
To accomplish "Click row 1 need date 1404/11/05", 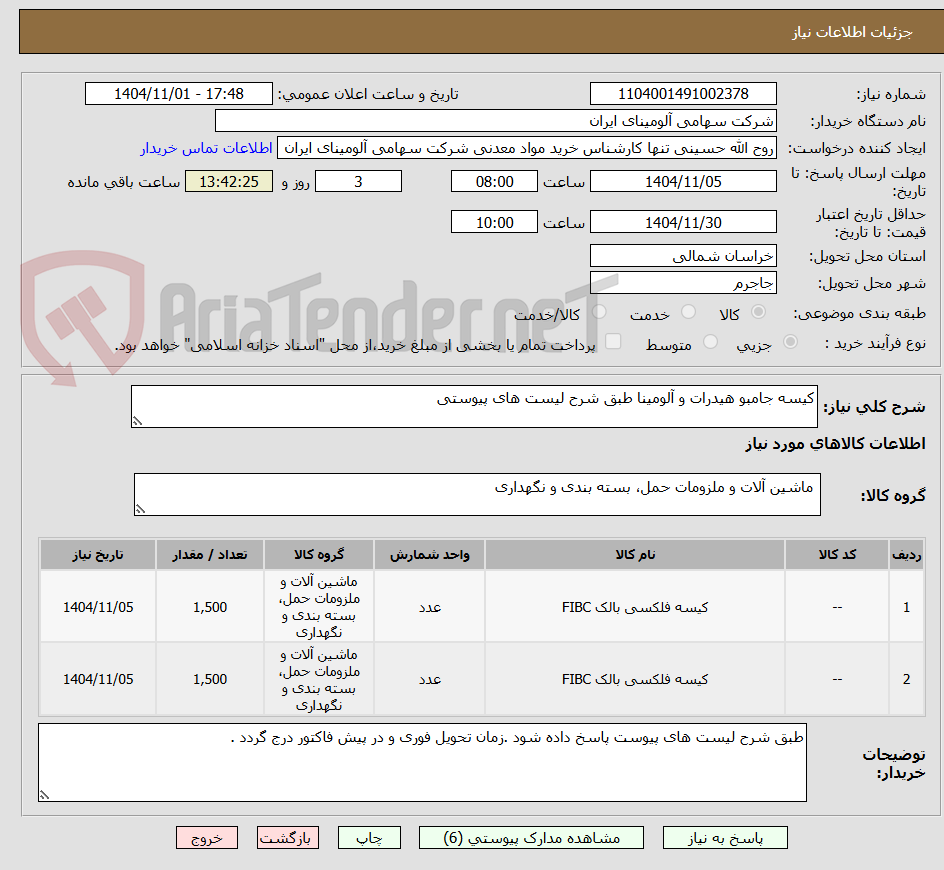I will (98, 607).
